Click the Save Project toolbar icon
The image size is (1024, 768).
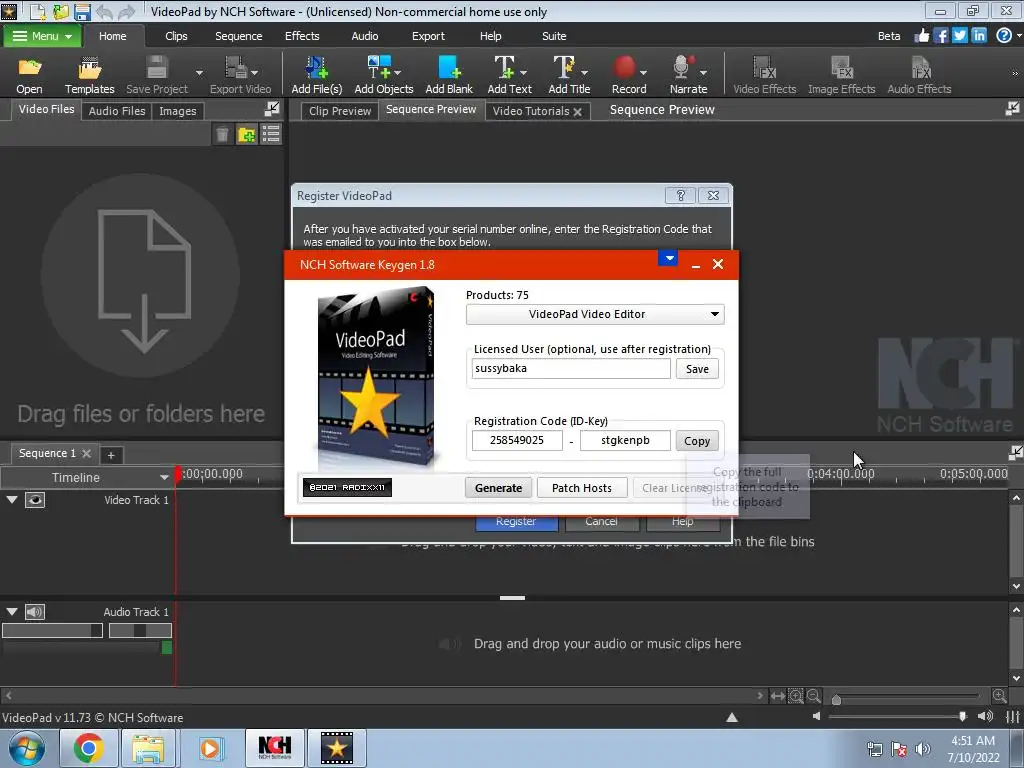157,67
